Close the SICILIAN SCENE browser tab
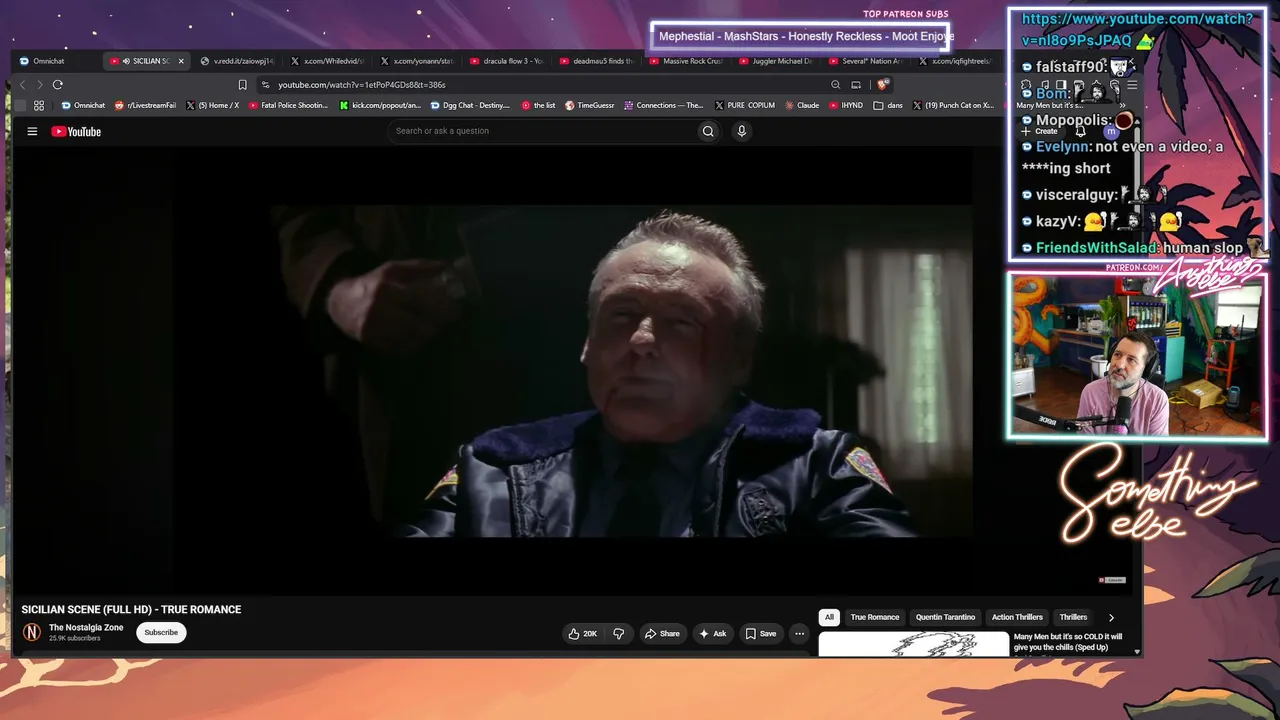The width and height of the screenshot is (1280, 720). (x=181, y=61)
